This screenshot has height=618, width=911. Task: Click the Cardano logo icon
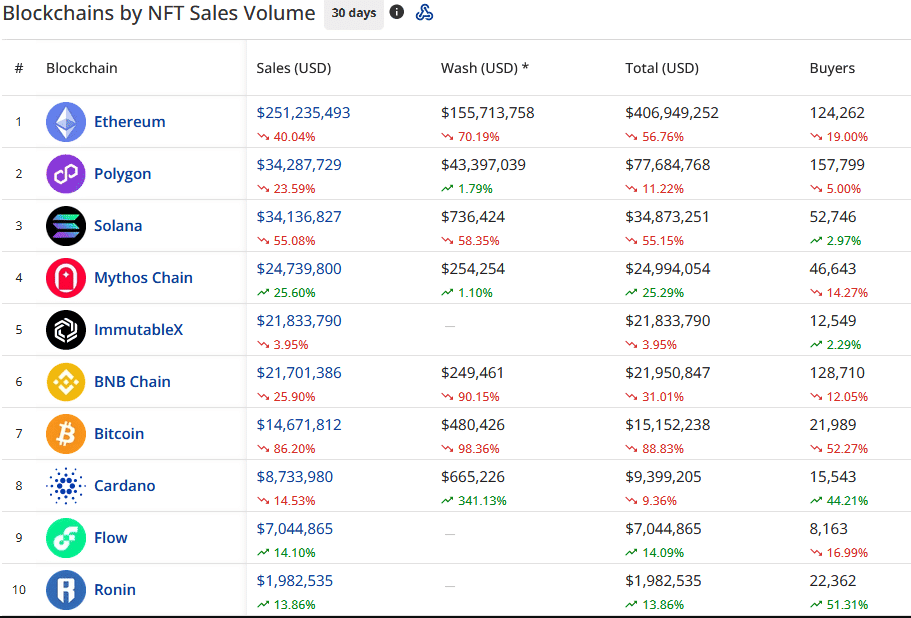[x=66, y=486]
